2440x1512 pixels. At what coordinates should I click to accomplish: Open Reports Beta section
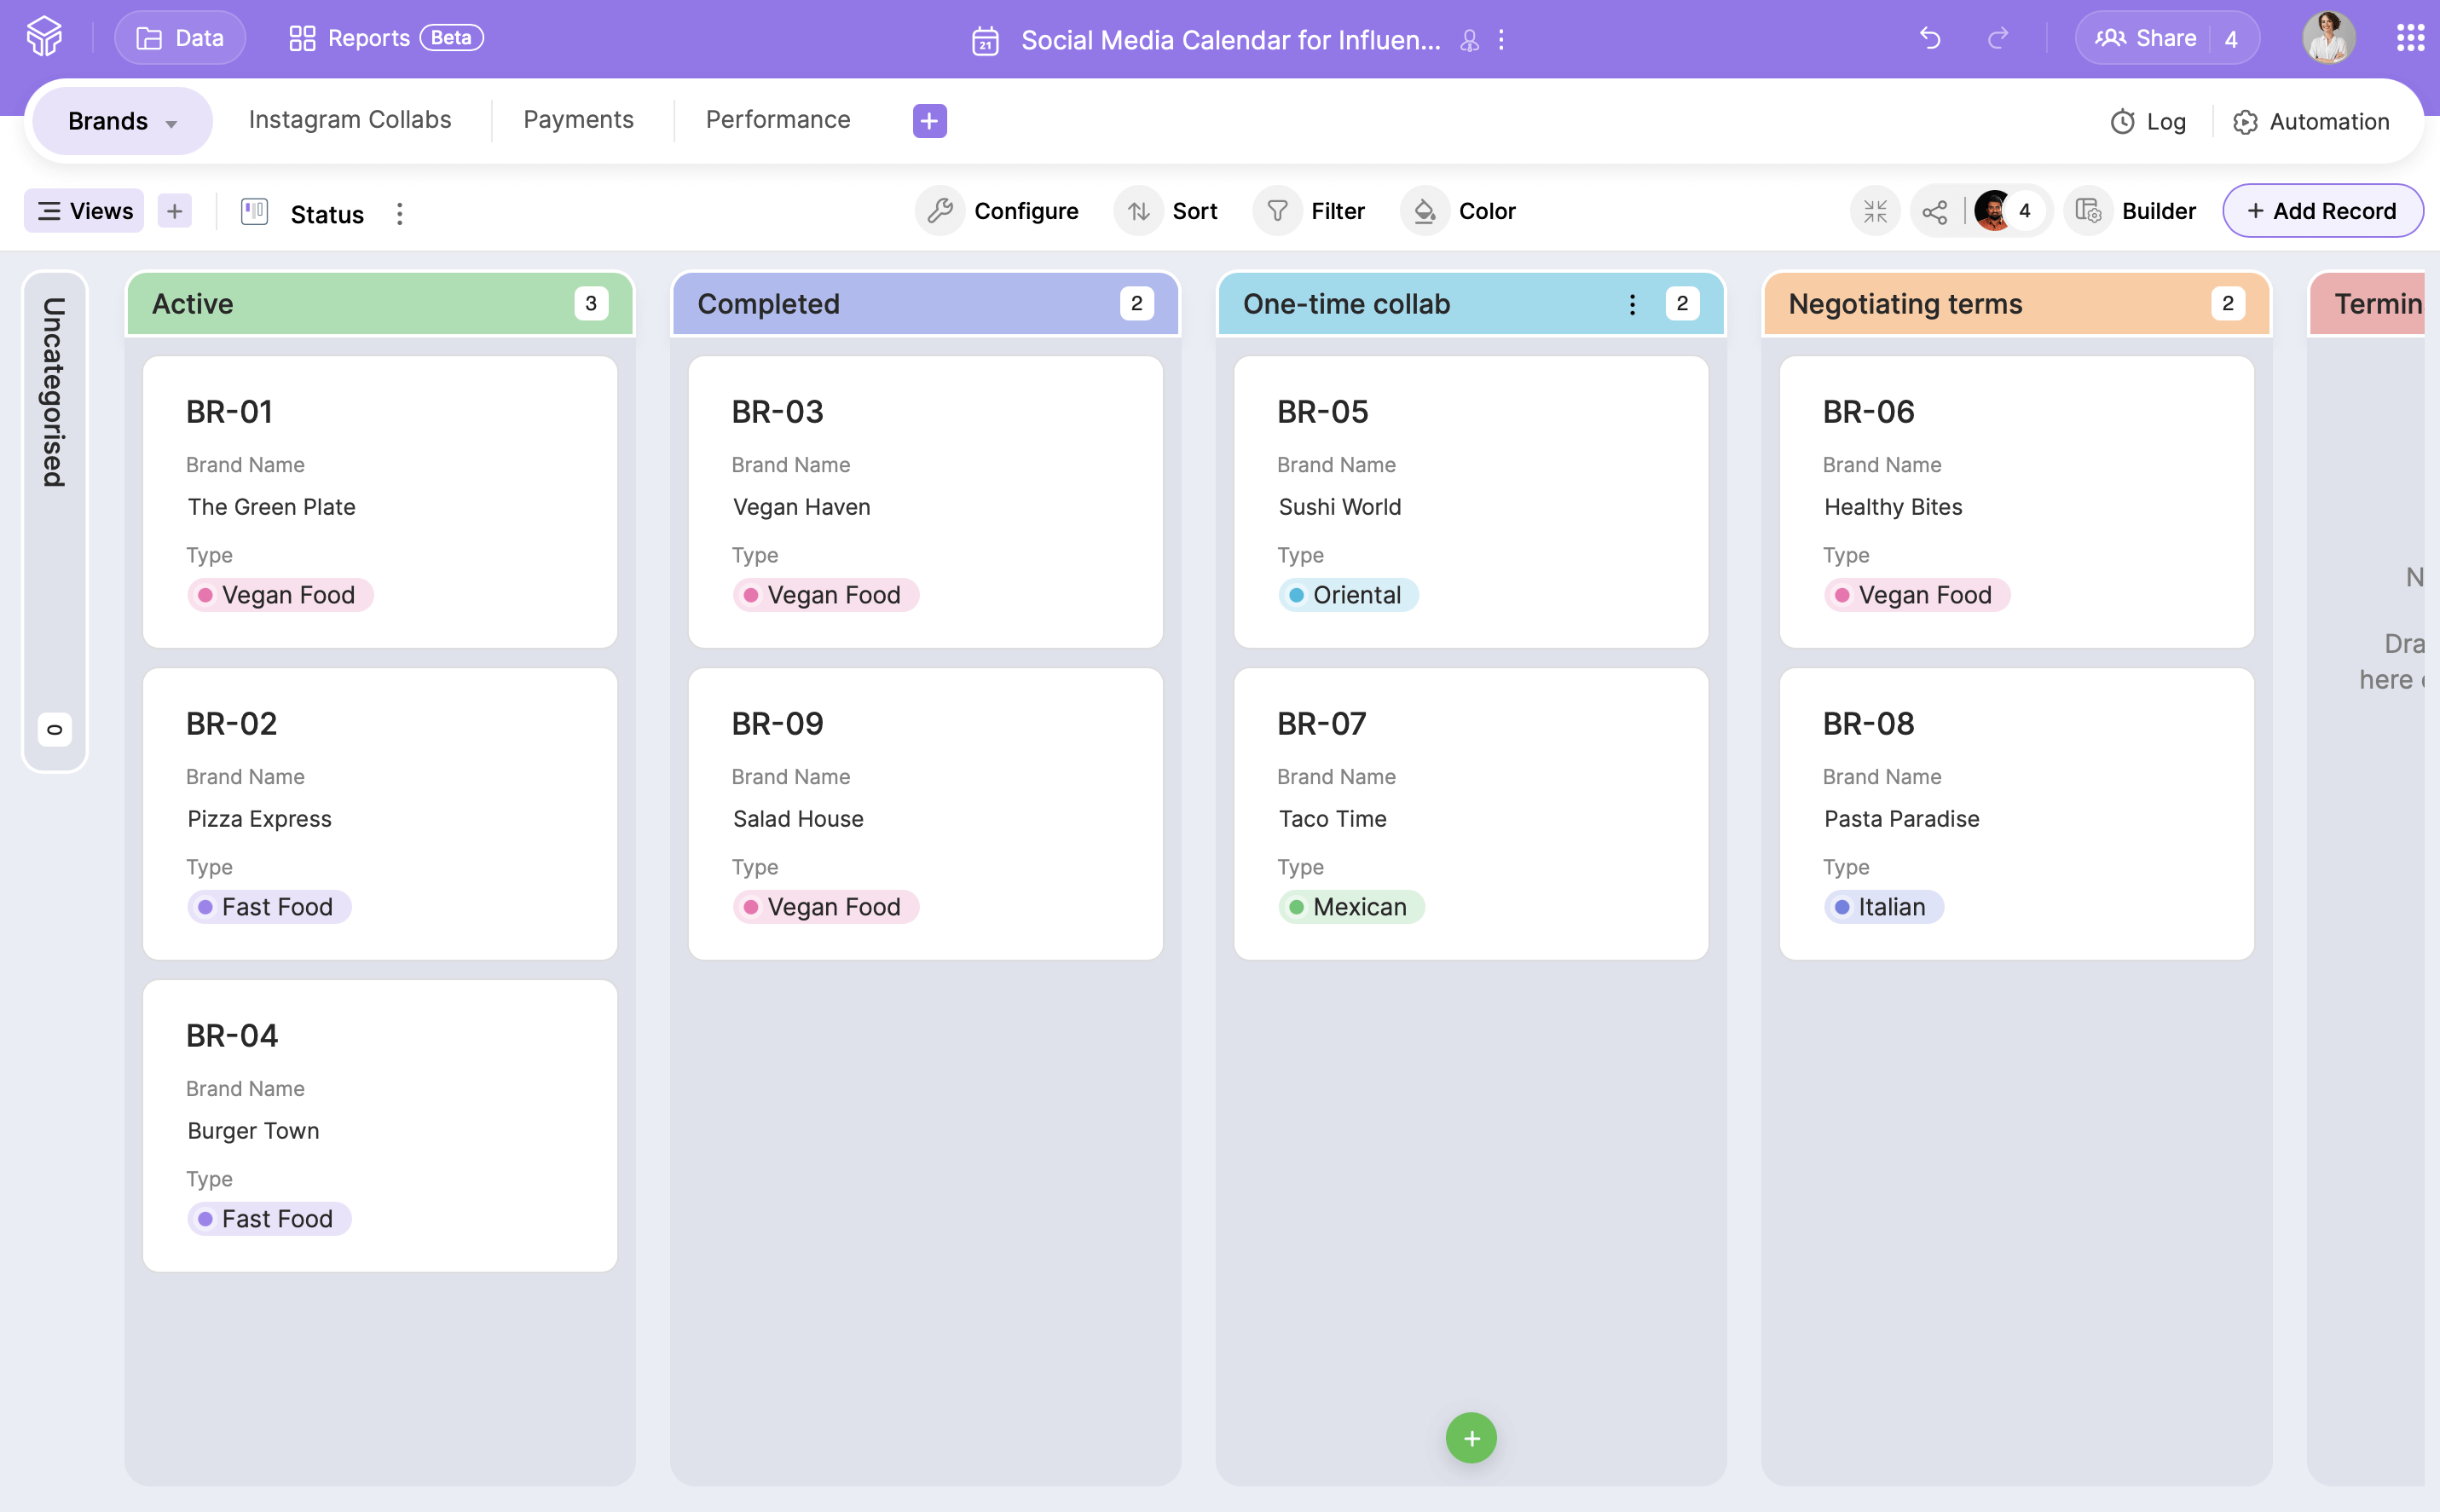tap(386, 38)
